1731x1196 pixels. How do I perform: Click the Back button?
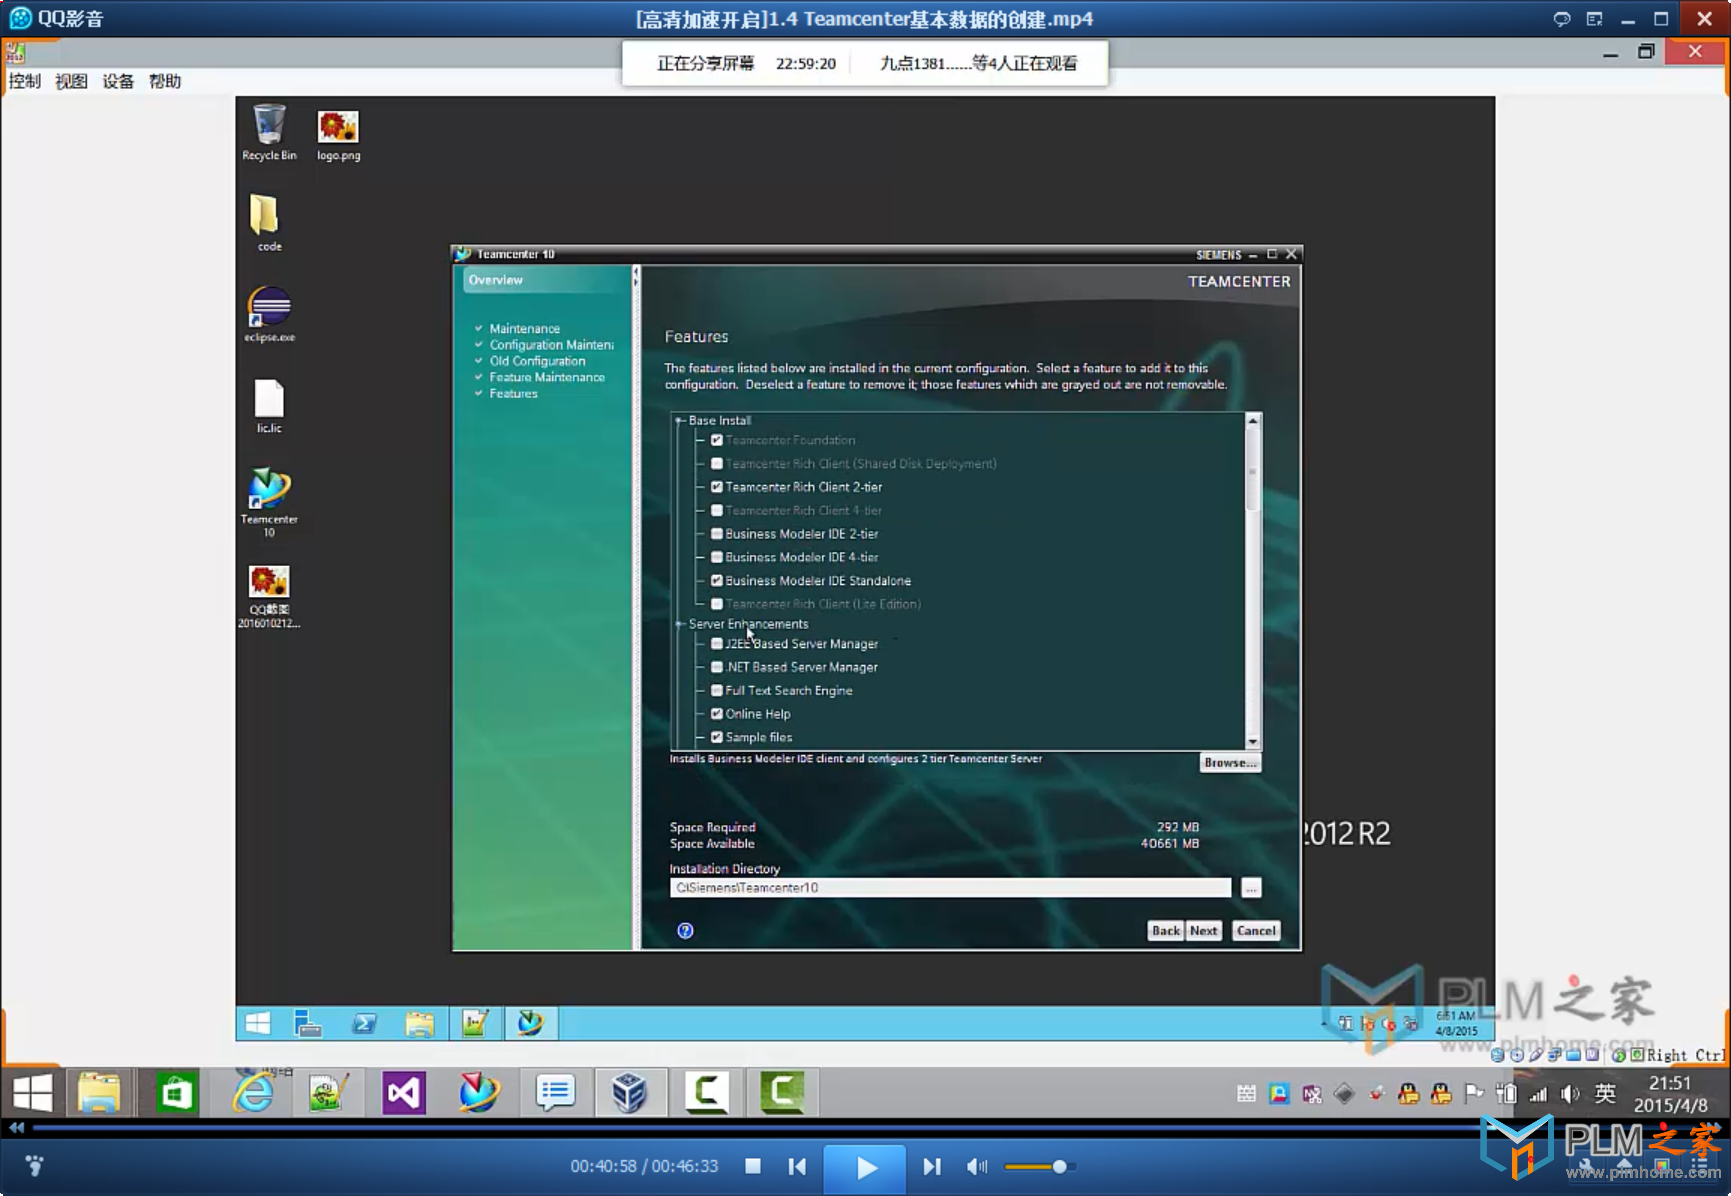click(1165, 931)
